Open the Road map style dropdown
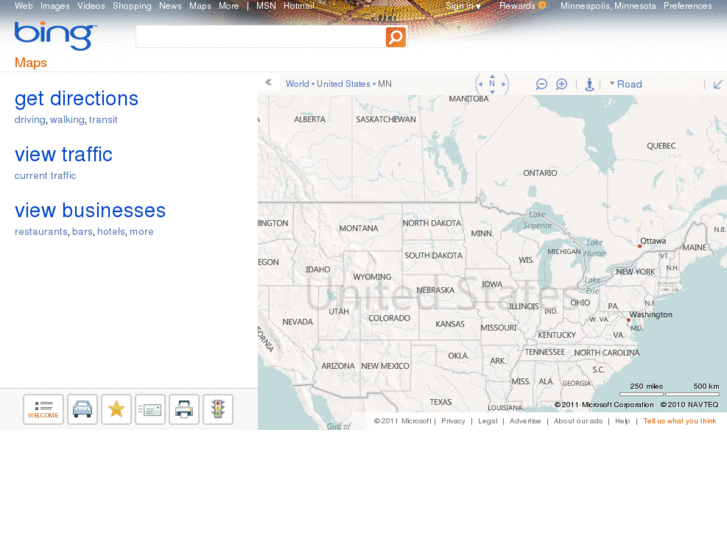The height and width of the screenshot is (545, 727). point(626,84)
